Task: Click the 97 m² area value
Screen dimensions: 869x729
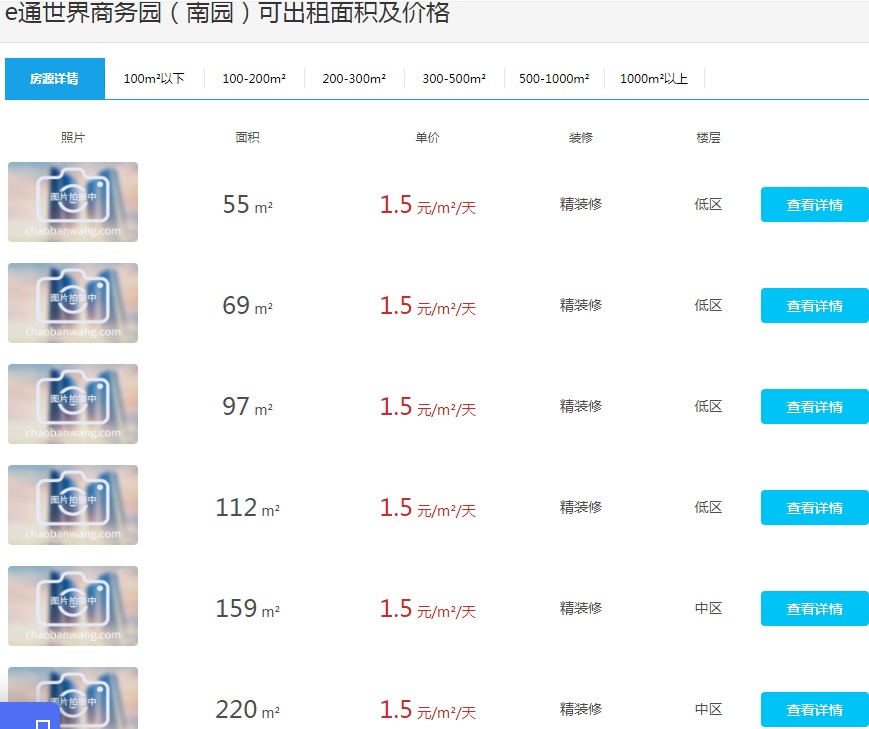Action: (x=248, y=406)
